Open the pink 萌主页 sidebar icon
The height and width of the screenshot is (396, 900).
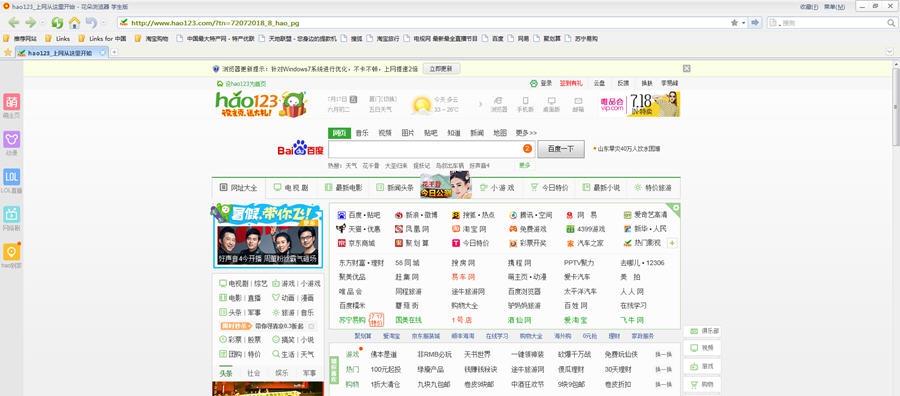click(11, 102)
